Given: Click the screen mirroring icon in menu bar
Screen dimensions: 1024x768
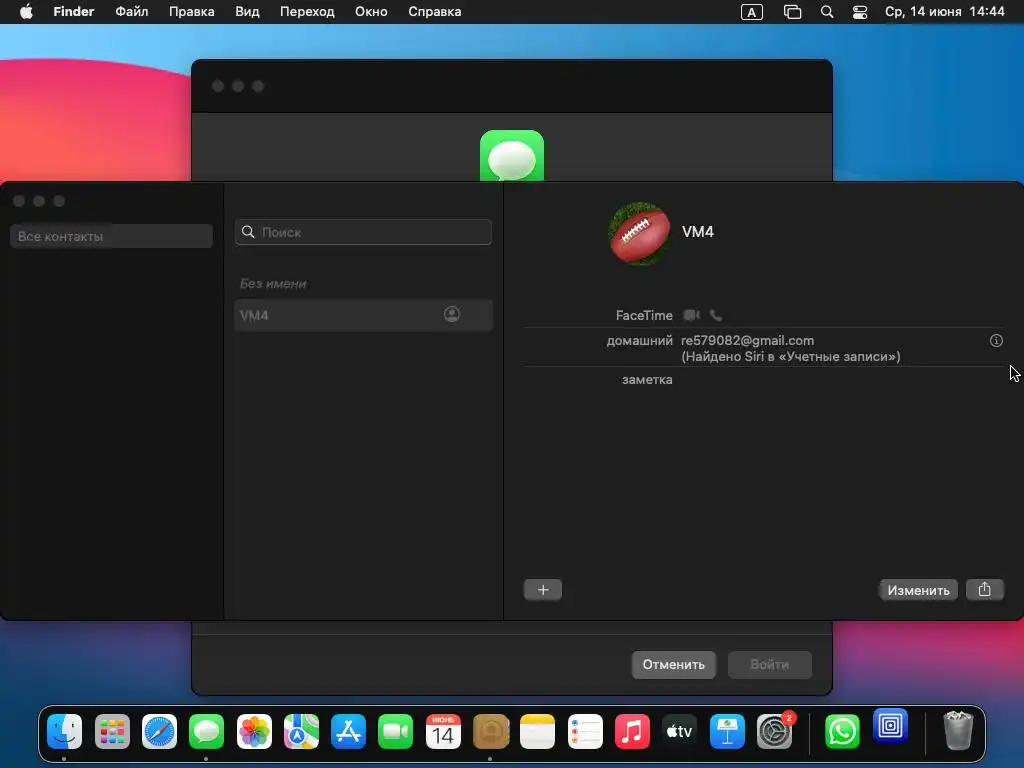Looking at the screenshot, I should pyautogui.click(x=792, y=12).
